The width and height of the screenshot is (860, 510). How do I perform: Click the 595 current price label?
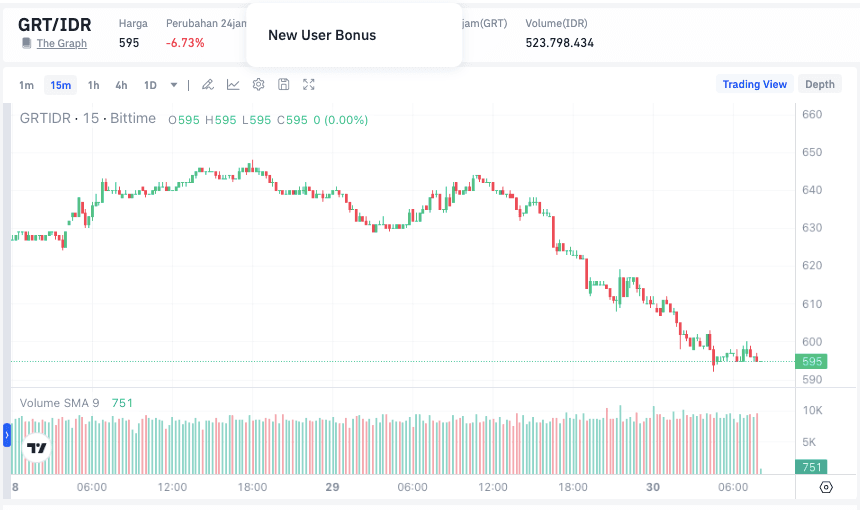coord(812,361)
